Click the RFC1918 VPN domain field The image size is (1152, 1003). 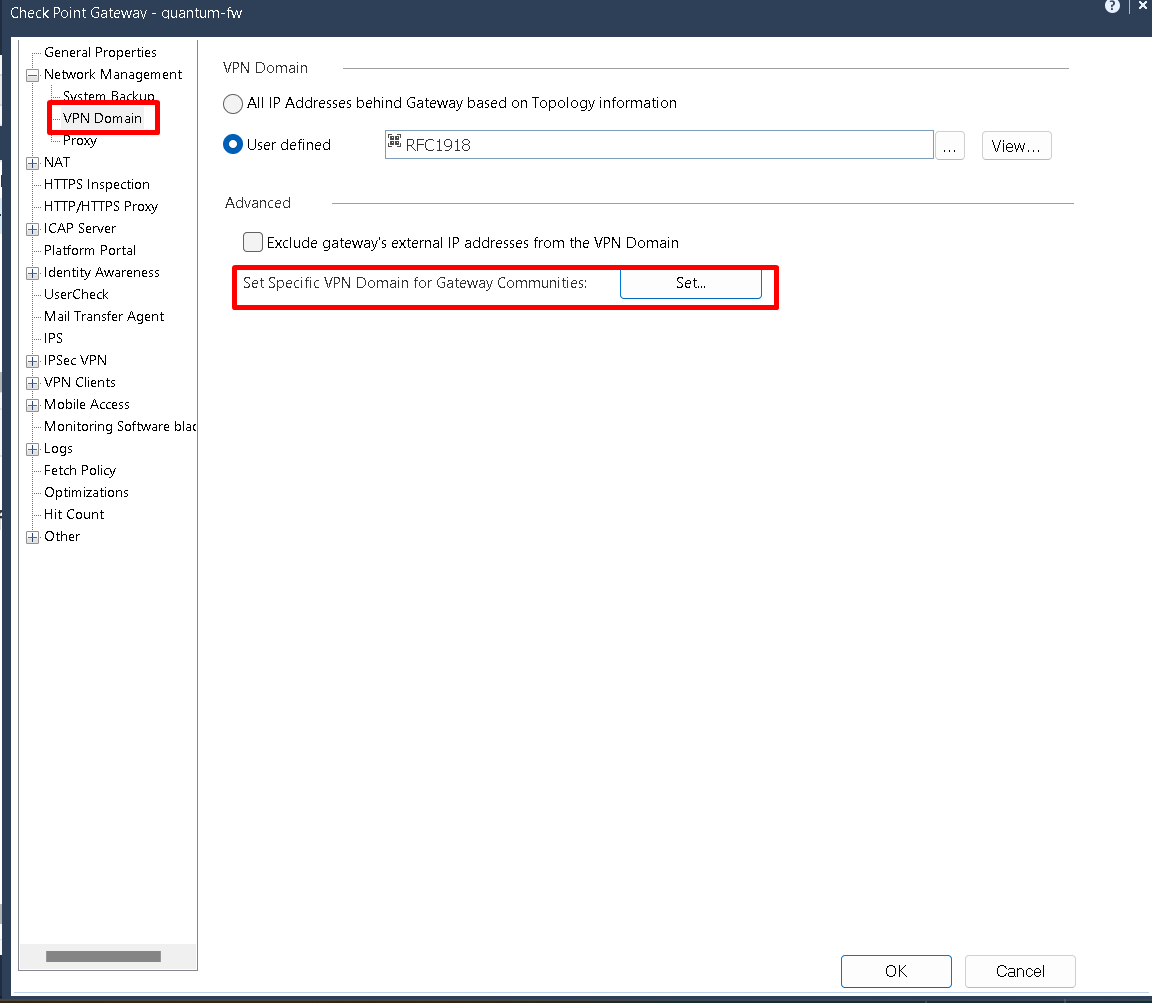(659, 145)
